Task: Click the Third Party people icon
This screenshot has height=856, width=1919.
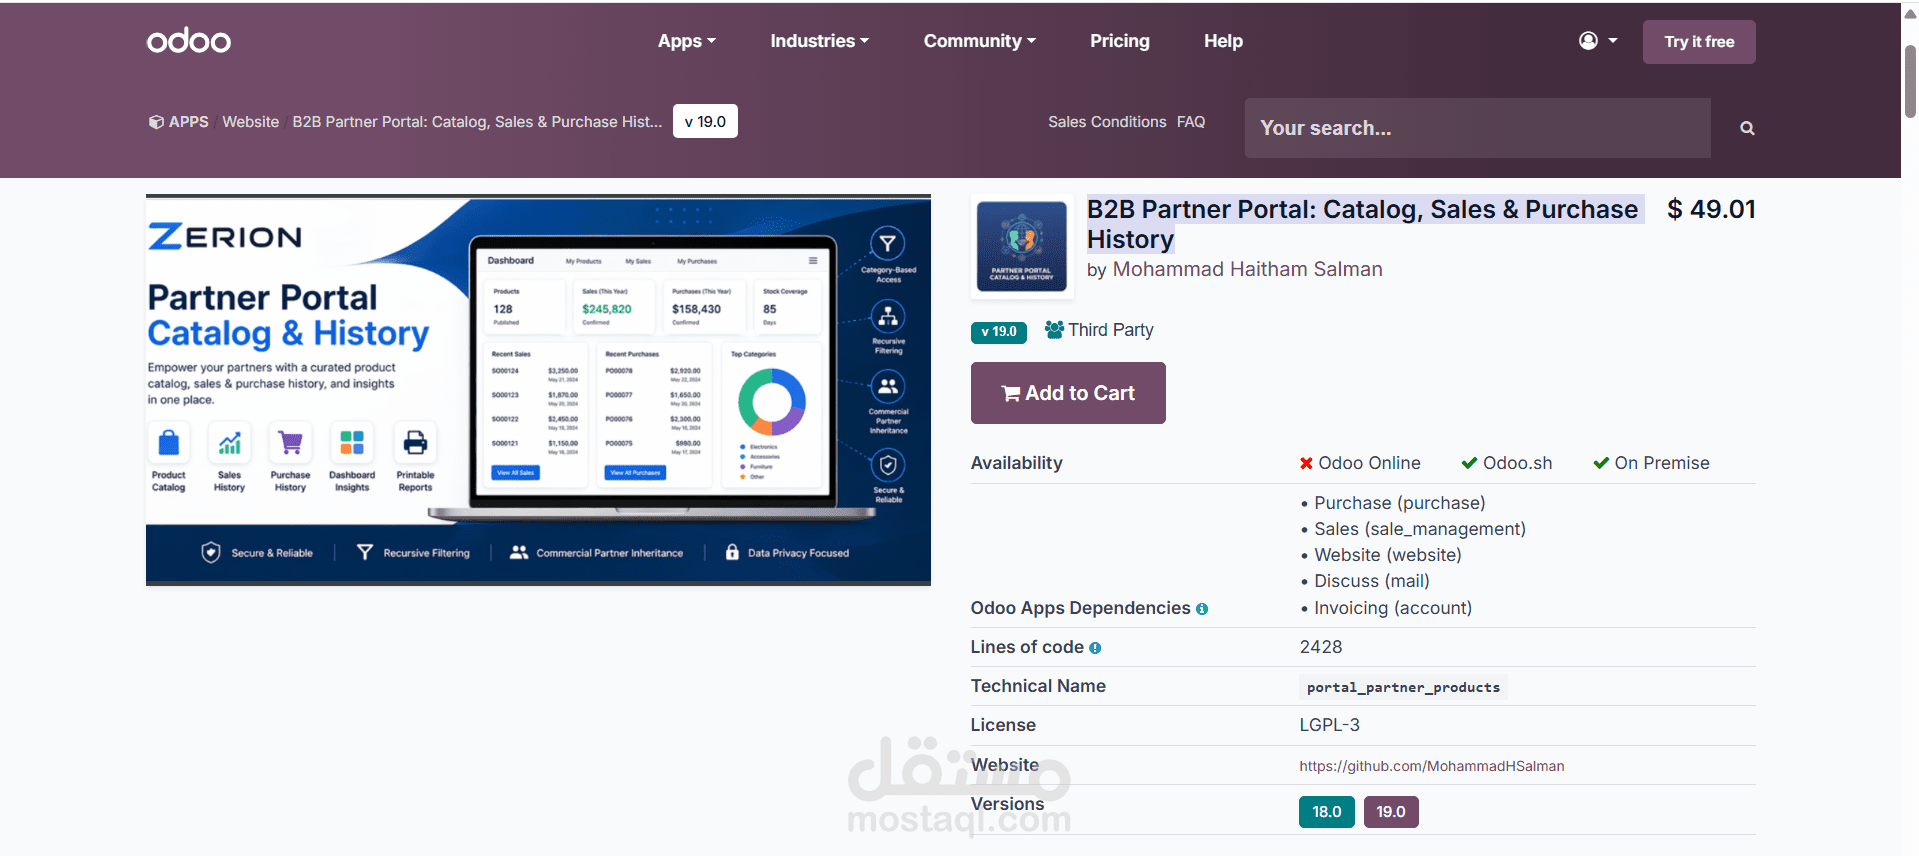Action: point(1054,329)
